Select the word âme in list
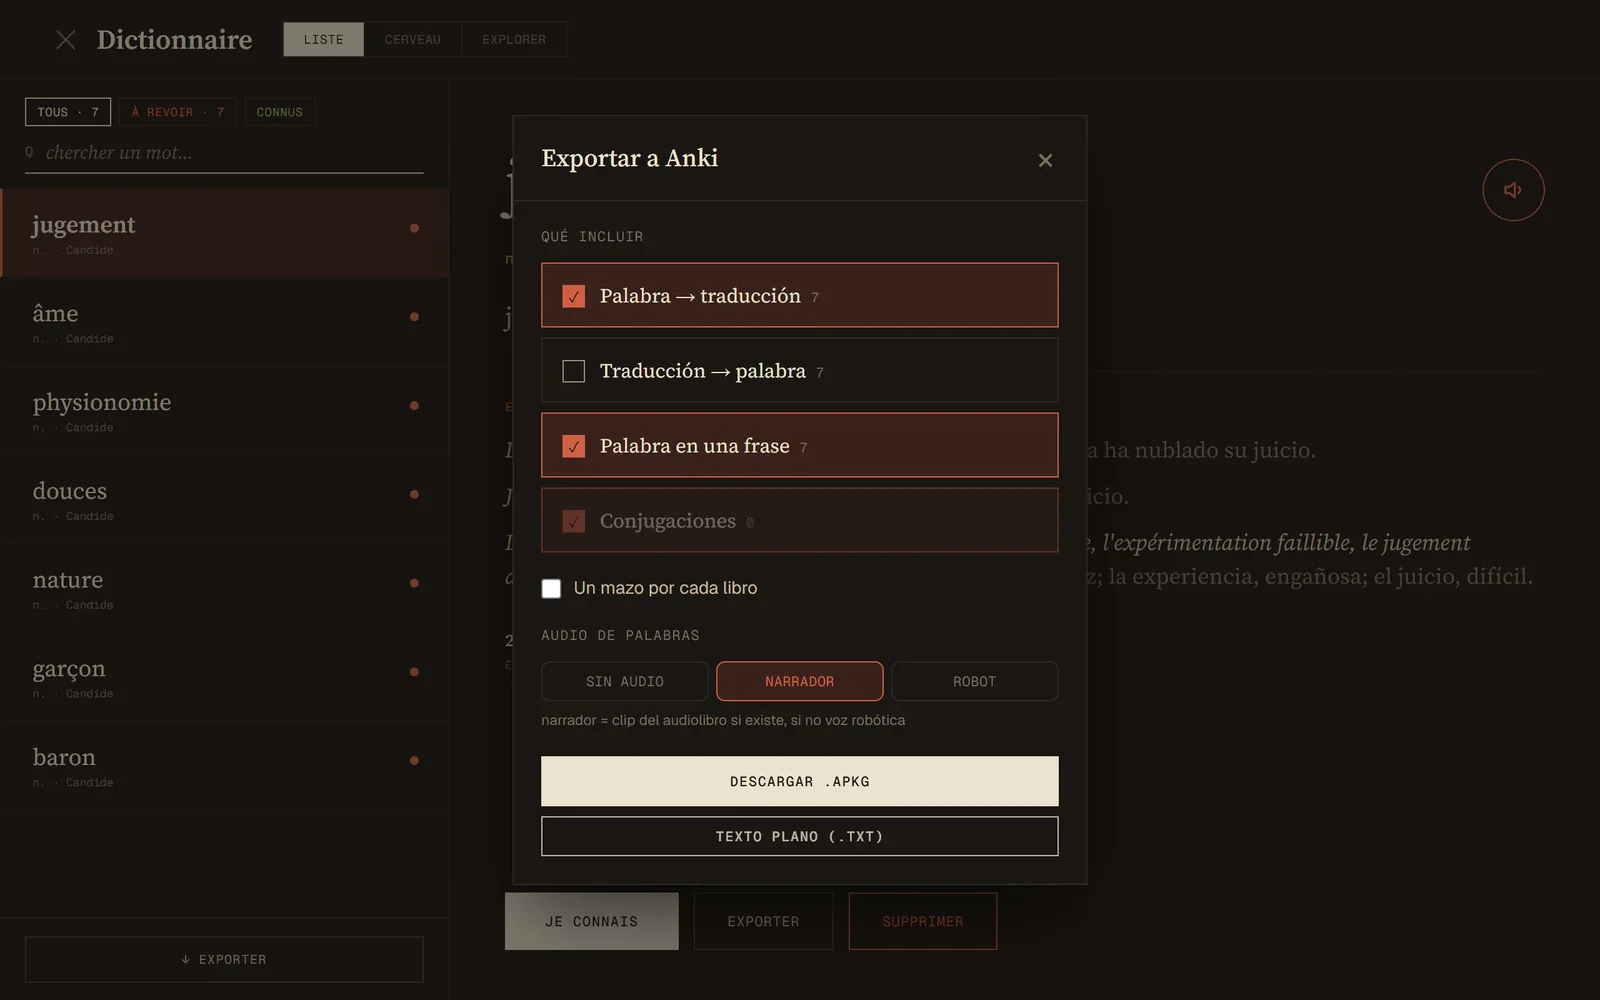This screenshot has height=1000, width=1600. pyautogui.click(x=224, y=322)
